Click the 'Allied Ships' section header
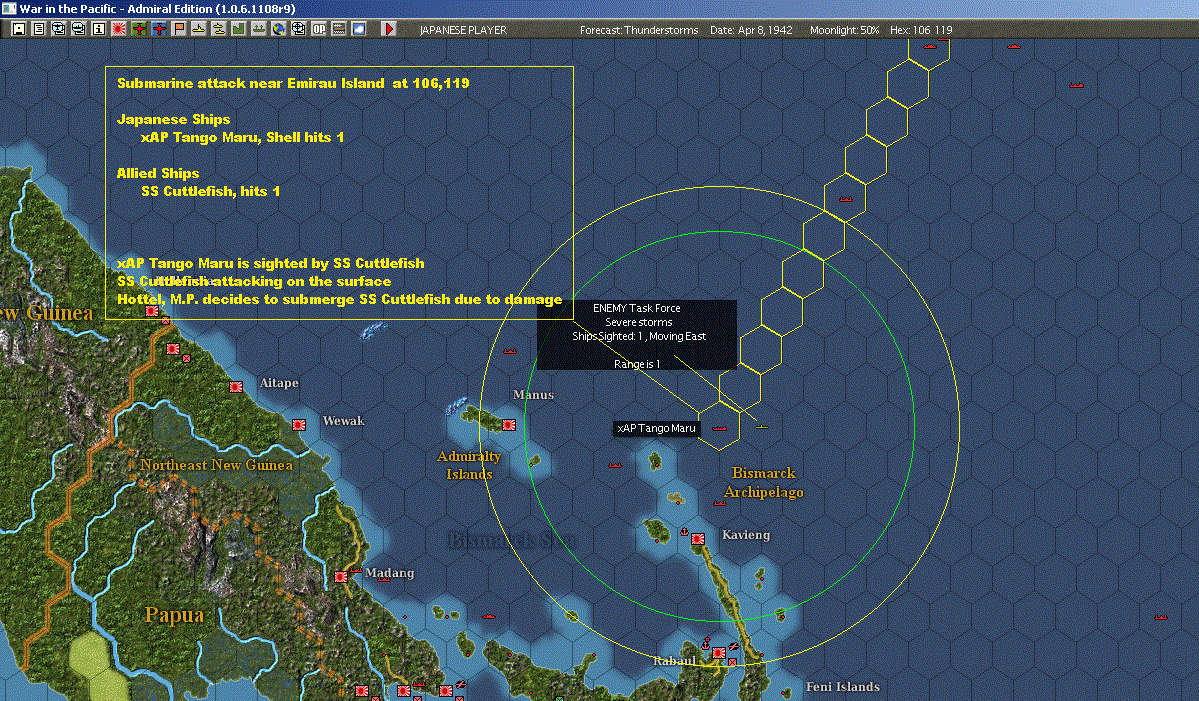Viewport: 1199px width, 701px height. [x=158, y=173]
